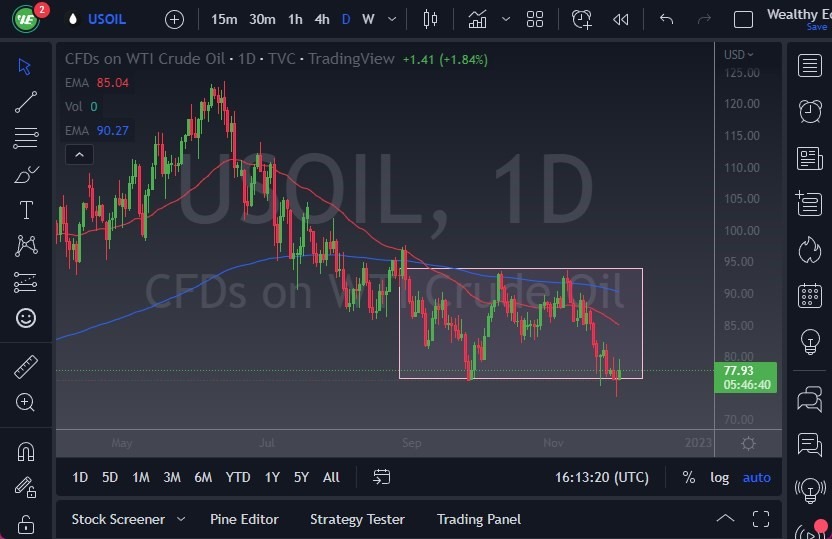Image resolution: width=832 pixels, height=539 pixels.
Task: Expand the timeframe interval dropdown arrow
Action: point(391,19)
